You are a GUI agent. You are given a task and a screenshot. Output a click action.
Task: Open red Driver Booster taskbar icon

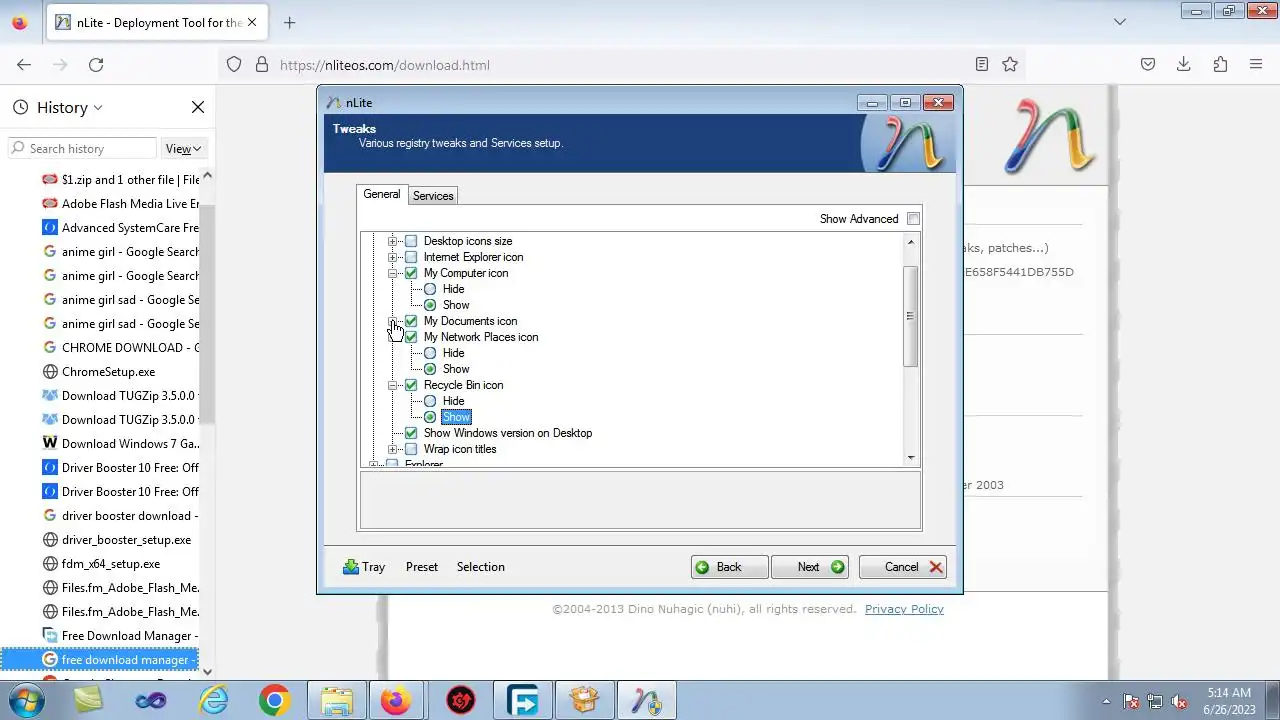click(460, 700)
